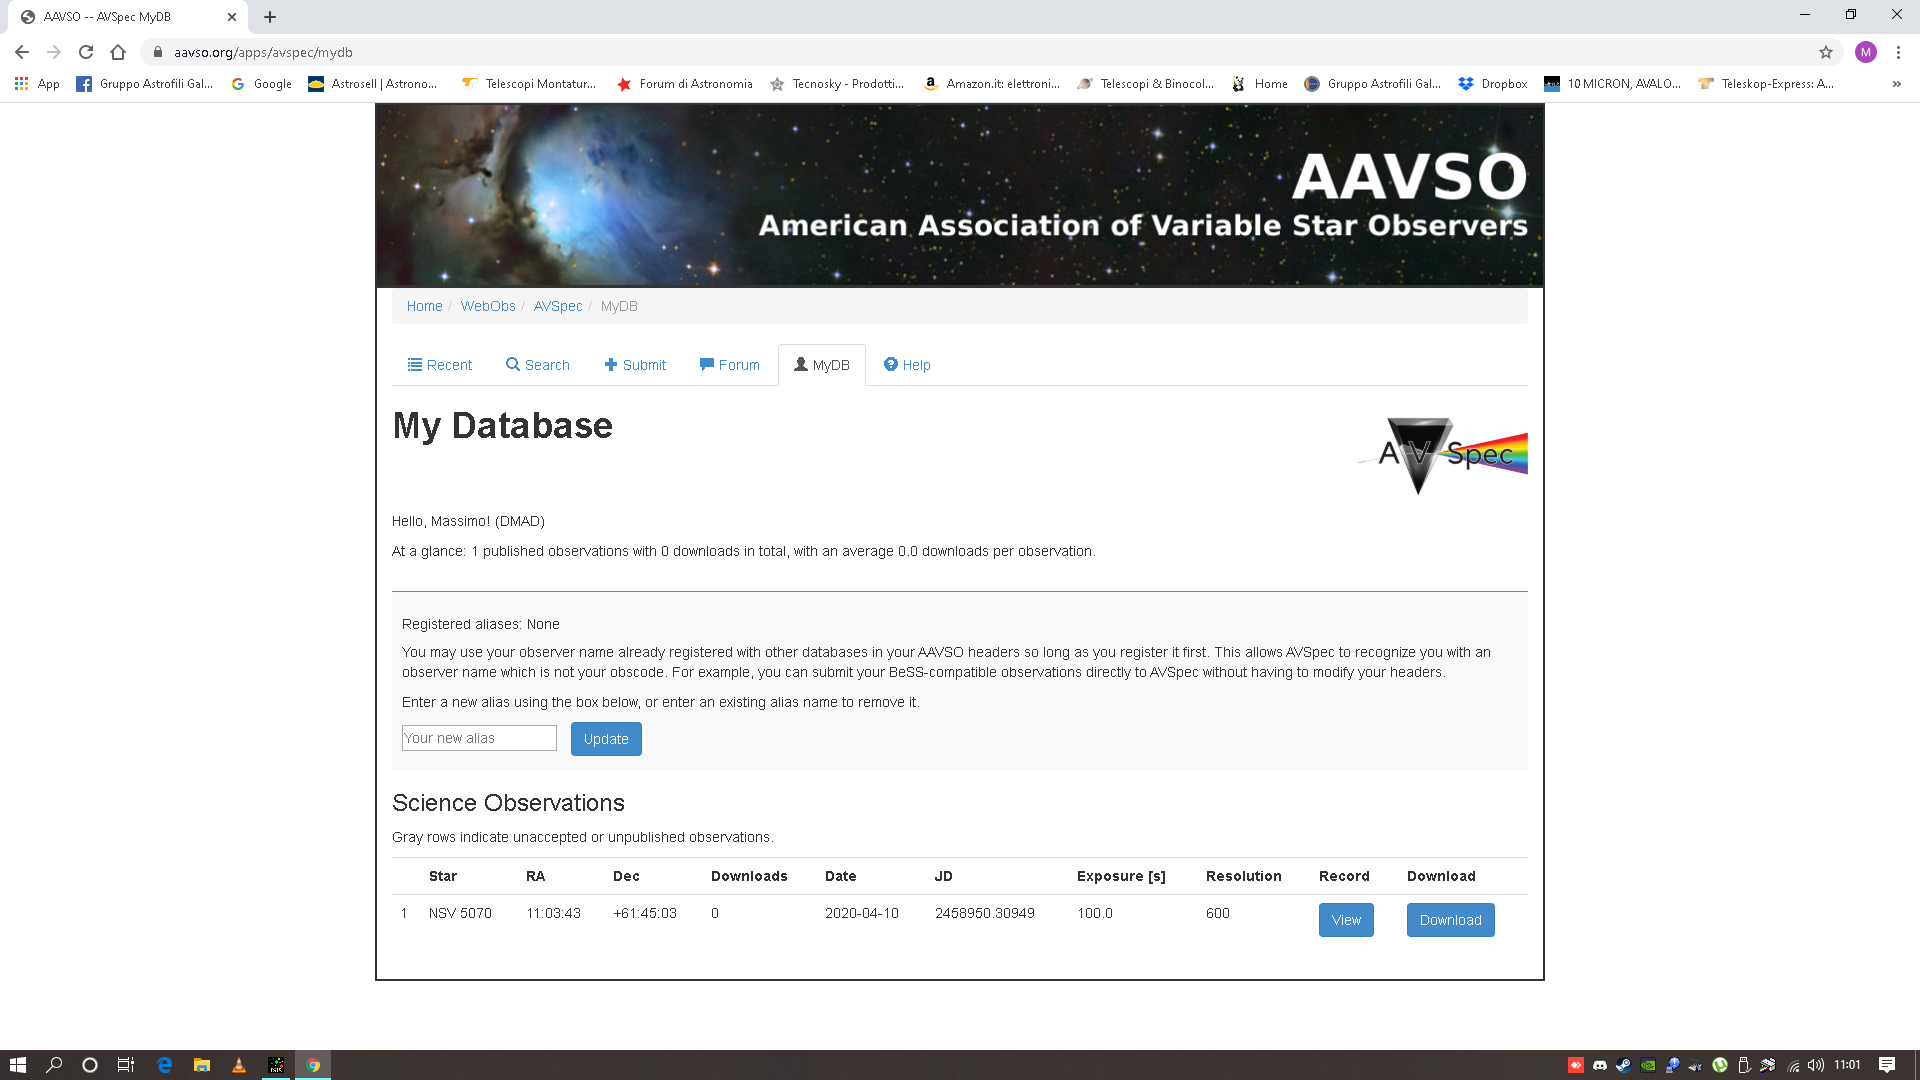Switch to the Recent tab
This screenshot has height=1080, width=1920.
coord(440,365)
